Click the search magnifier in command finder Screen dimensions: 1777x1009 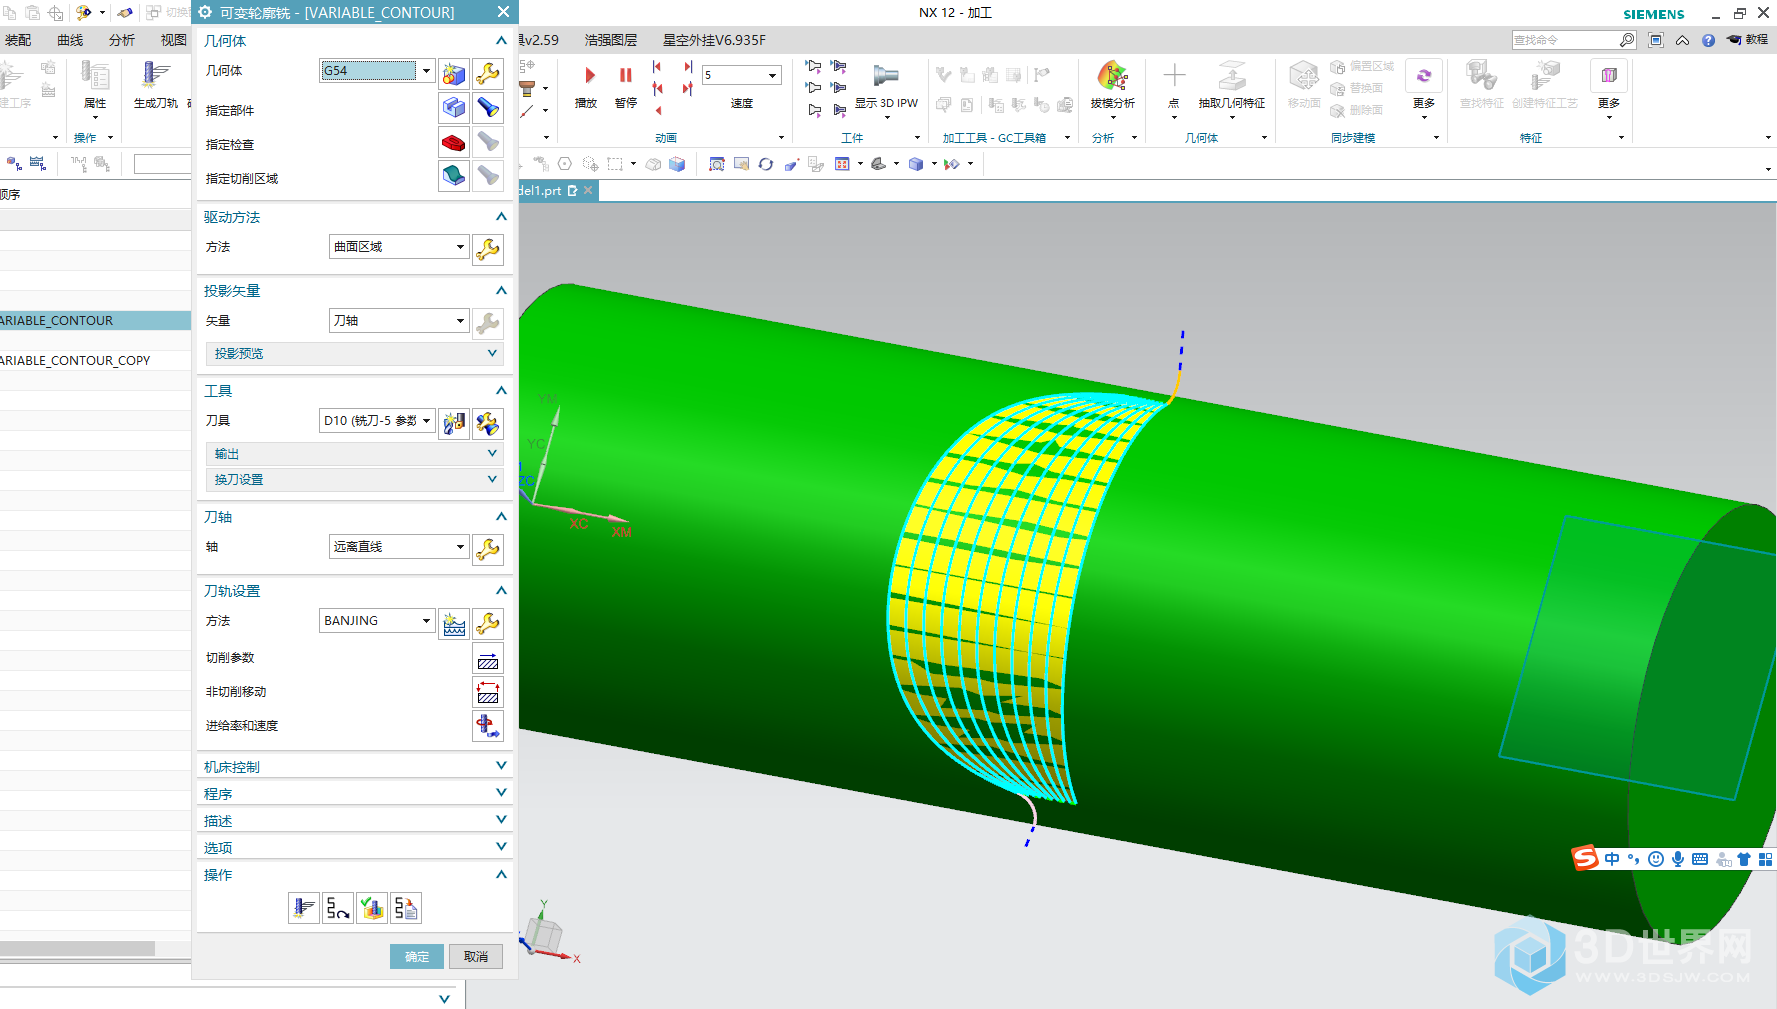tap(1627, 40)
